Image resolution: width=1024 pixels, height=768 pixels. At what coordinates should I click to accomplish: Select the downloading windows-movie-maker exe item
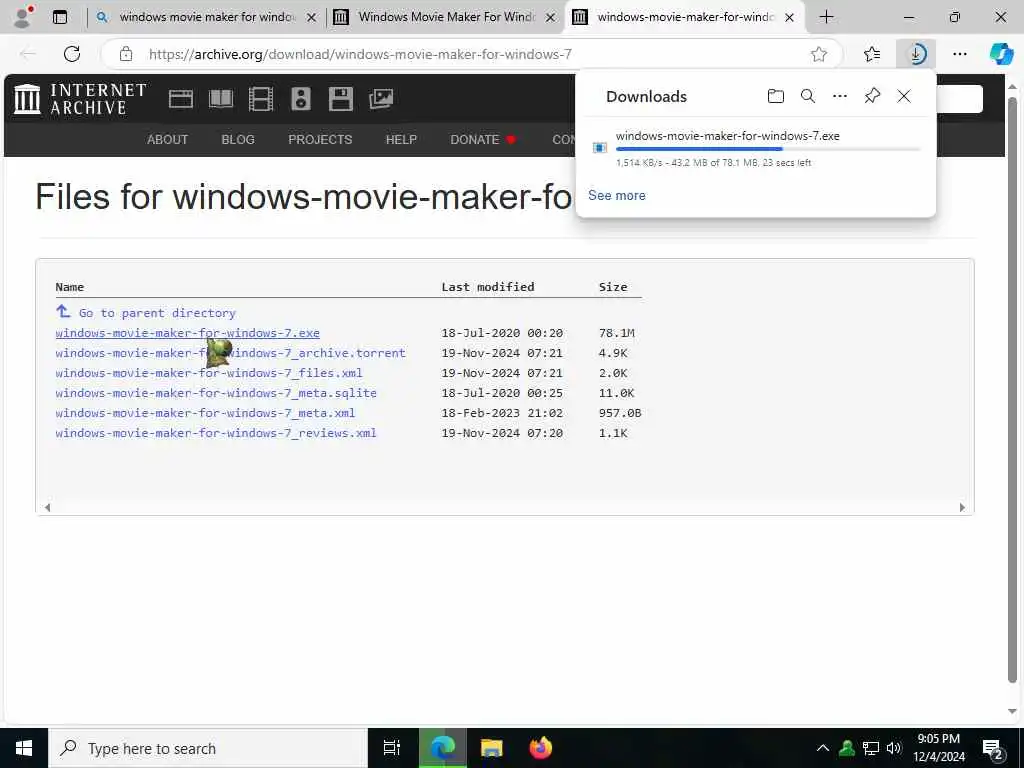756,148
